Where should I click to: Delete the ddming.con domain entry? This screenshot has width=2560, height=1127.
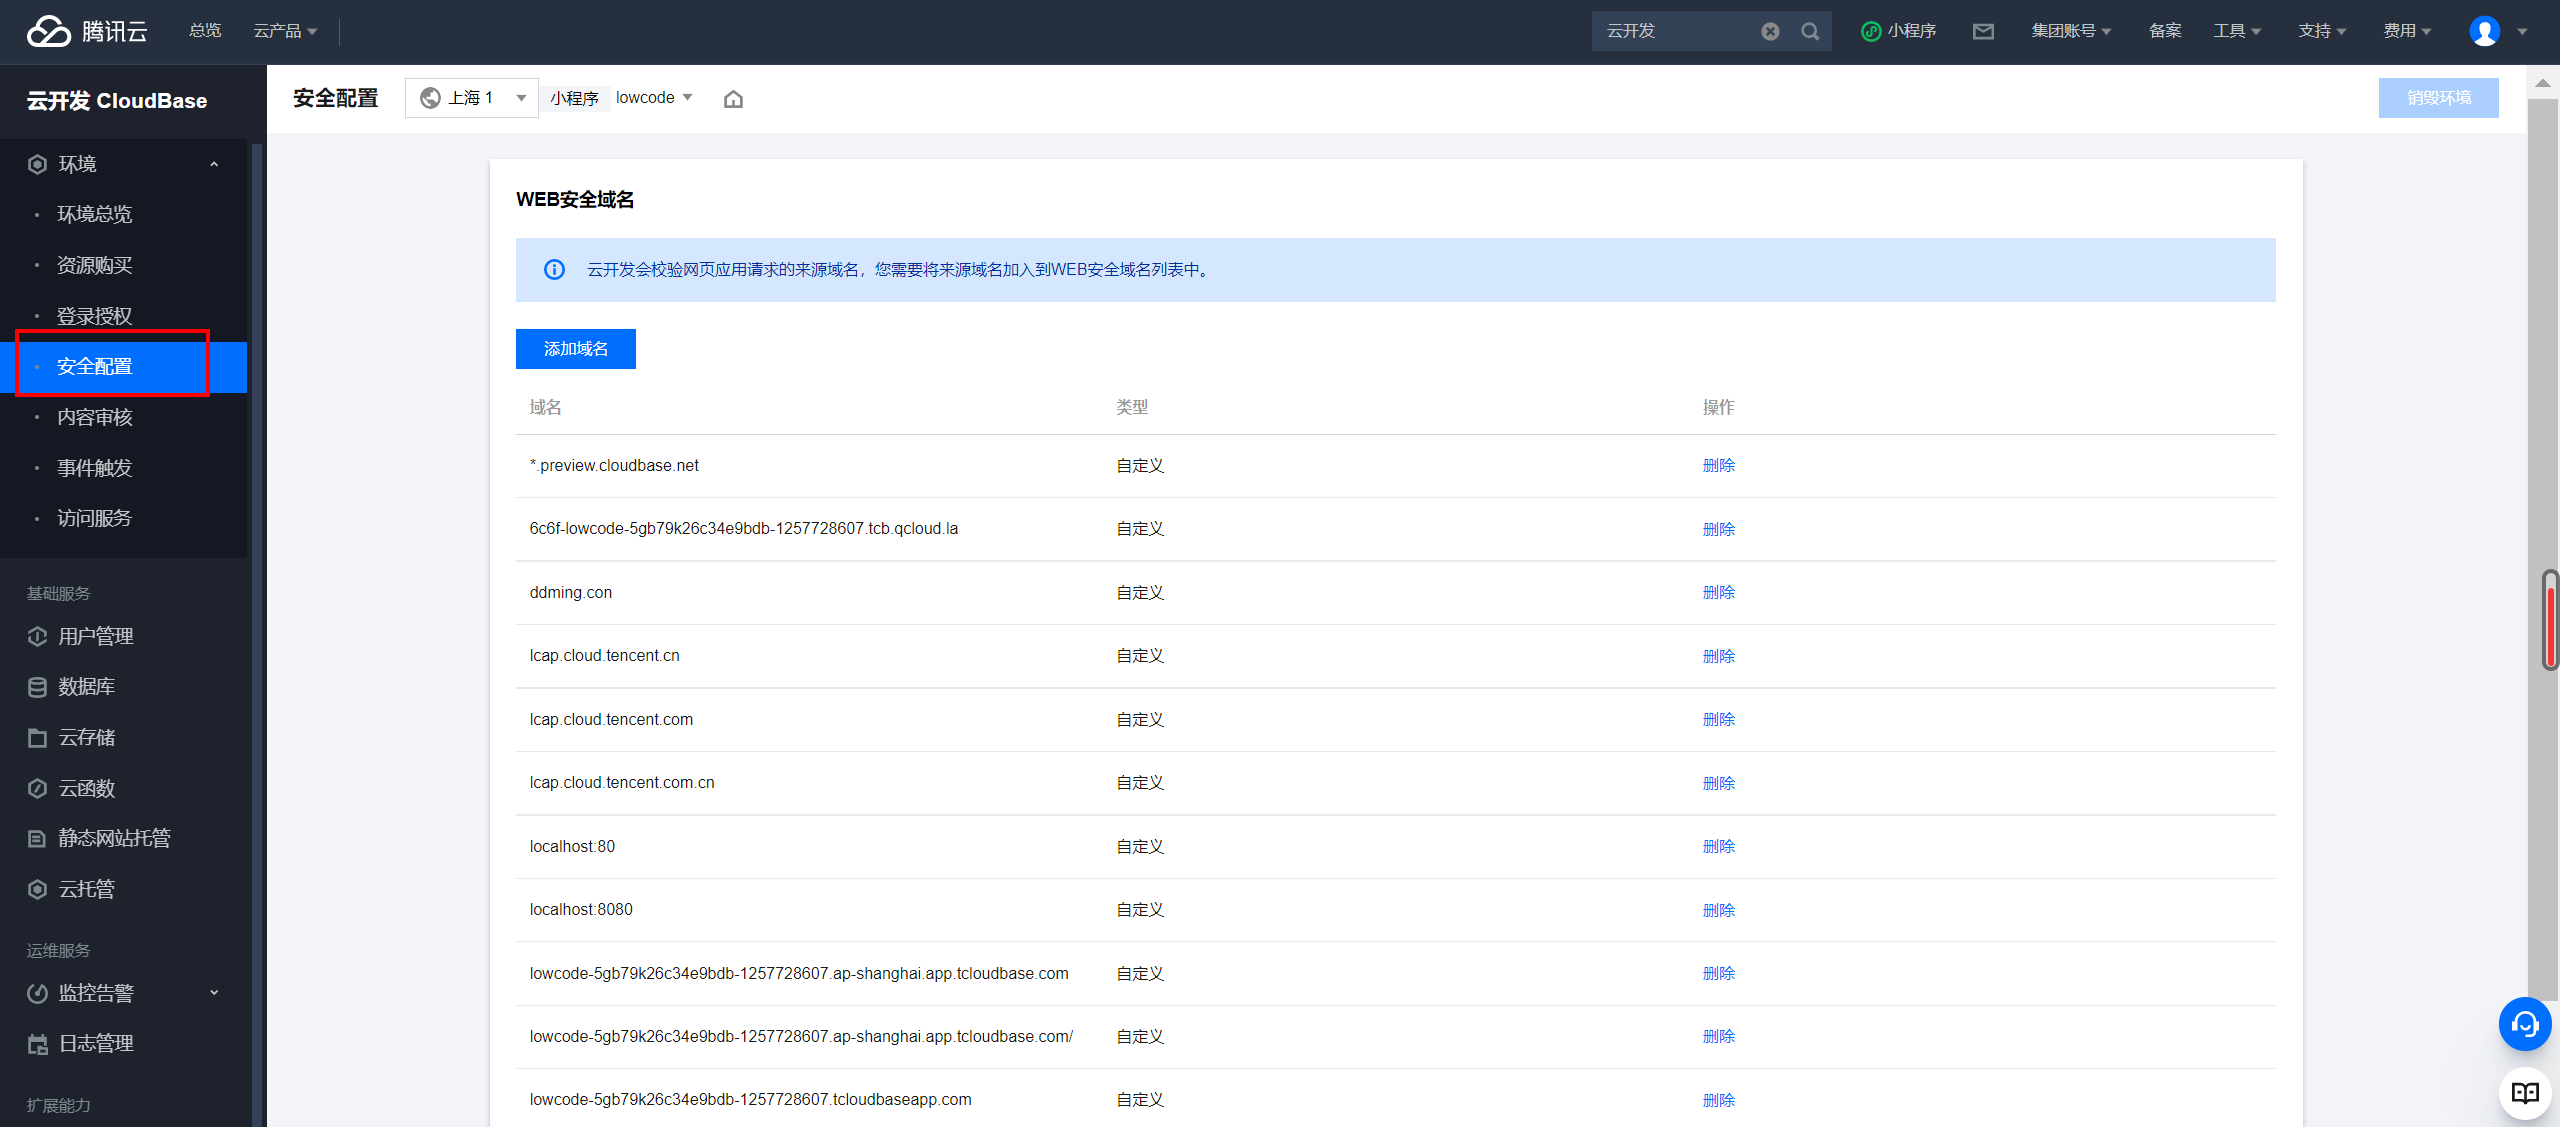(x=1718, y=593)
